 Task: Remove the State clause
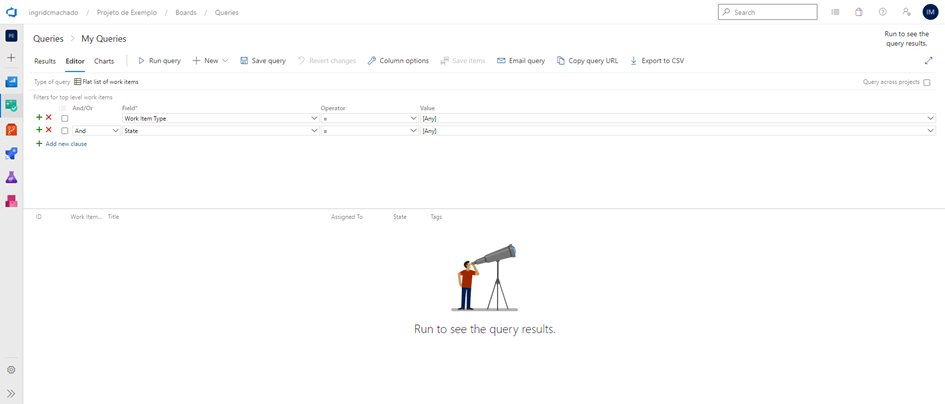click(x=49, y=130)
